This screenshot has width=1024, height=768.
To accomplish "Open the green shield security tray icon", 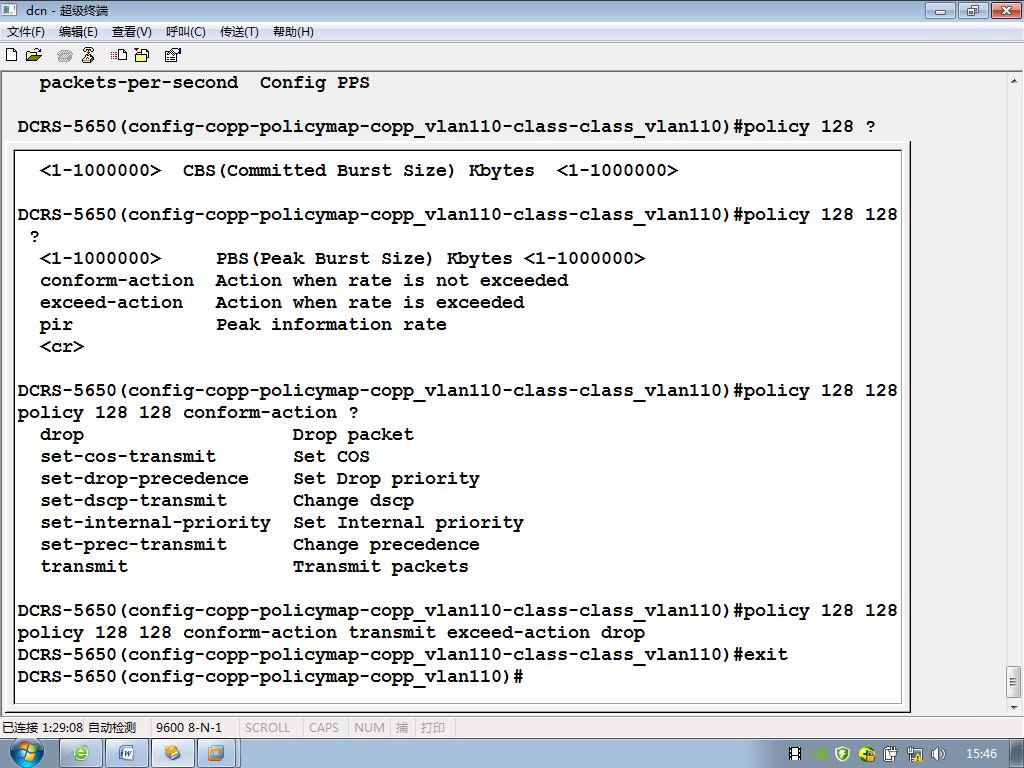I will pos(842,754).
